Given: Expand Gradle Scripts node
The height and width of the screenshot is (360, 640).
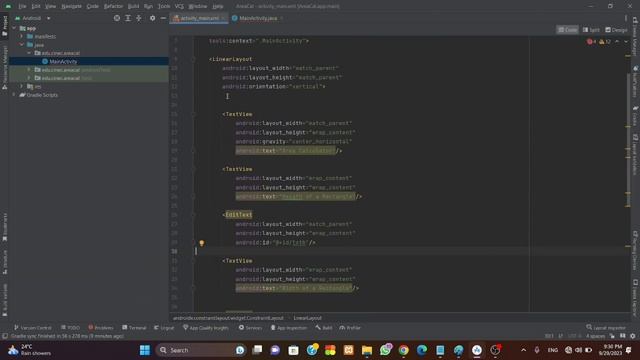Looking at the screenshot, I should coord(14,95).
